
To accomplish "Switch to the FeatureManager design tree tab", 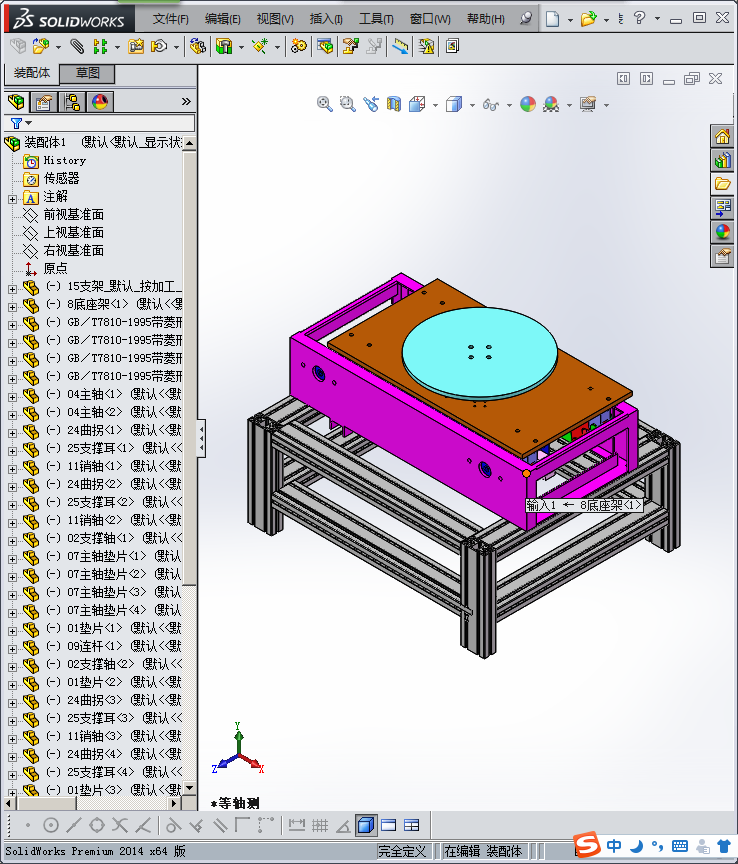I will tap(17, 102).
